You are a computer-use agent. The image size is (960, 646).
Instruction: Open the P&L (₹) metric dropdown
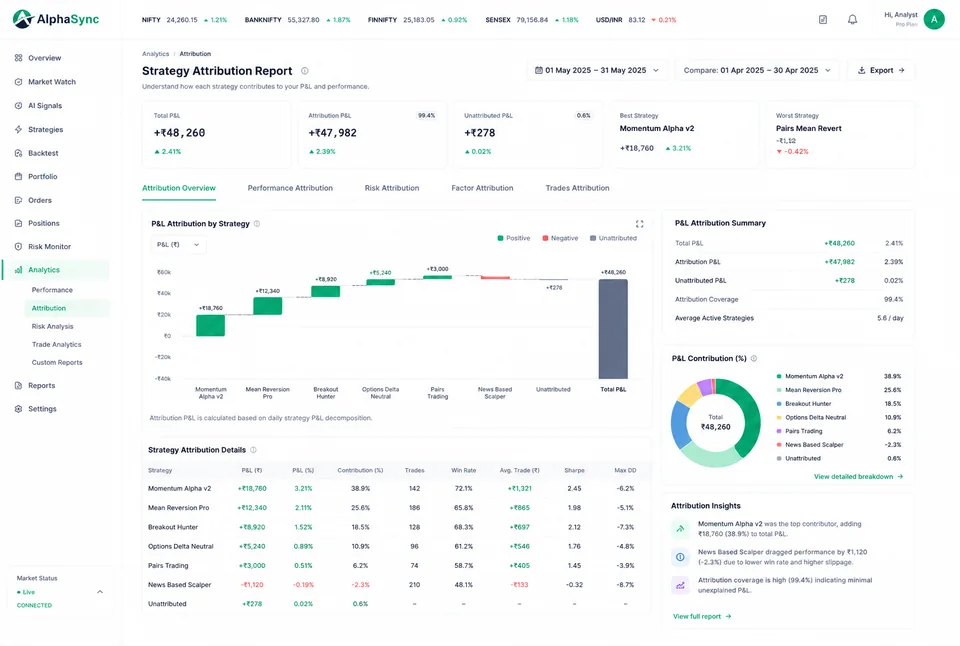pos(178,244)
